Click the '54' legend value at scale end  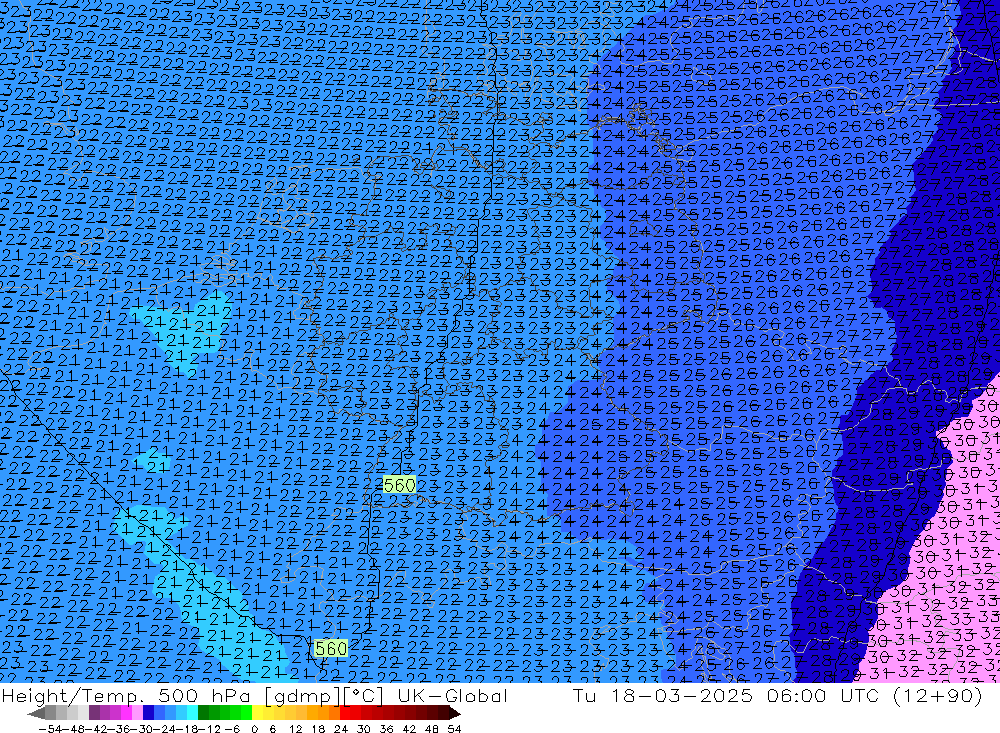(x=454, y=729)
